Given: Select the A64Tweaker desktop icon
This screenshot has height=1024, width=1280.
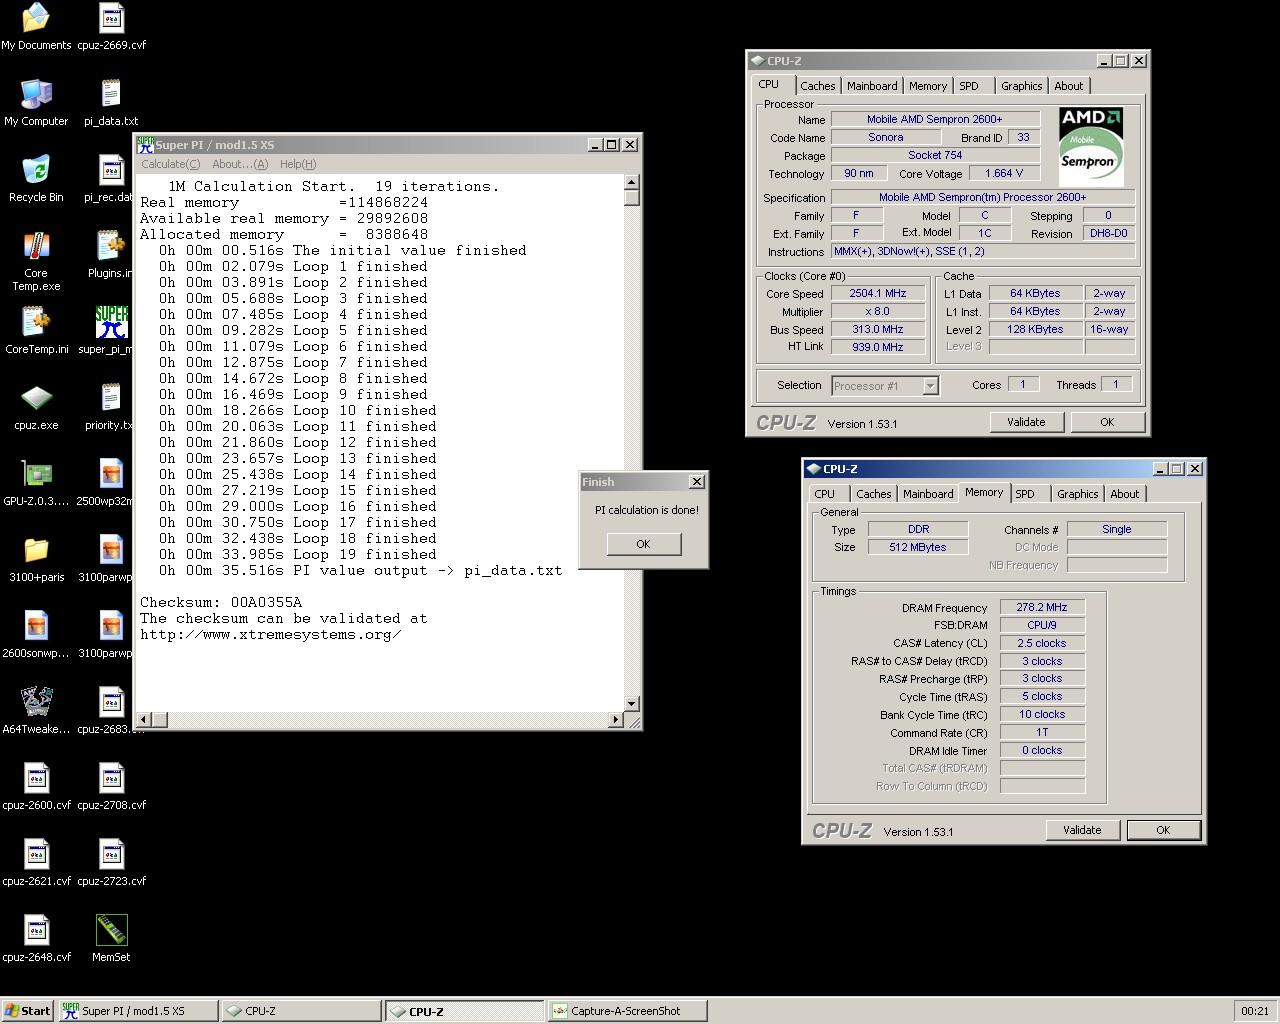Looking at the screenshot, I should pyautogui.click(x=36, y=711).
